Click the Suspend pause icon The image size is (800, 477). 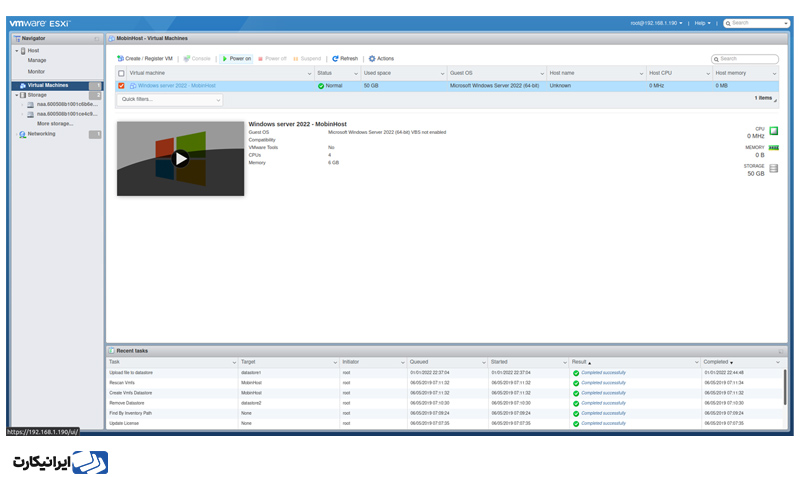tap(295, 59)
